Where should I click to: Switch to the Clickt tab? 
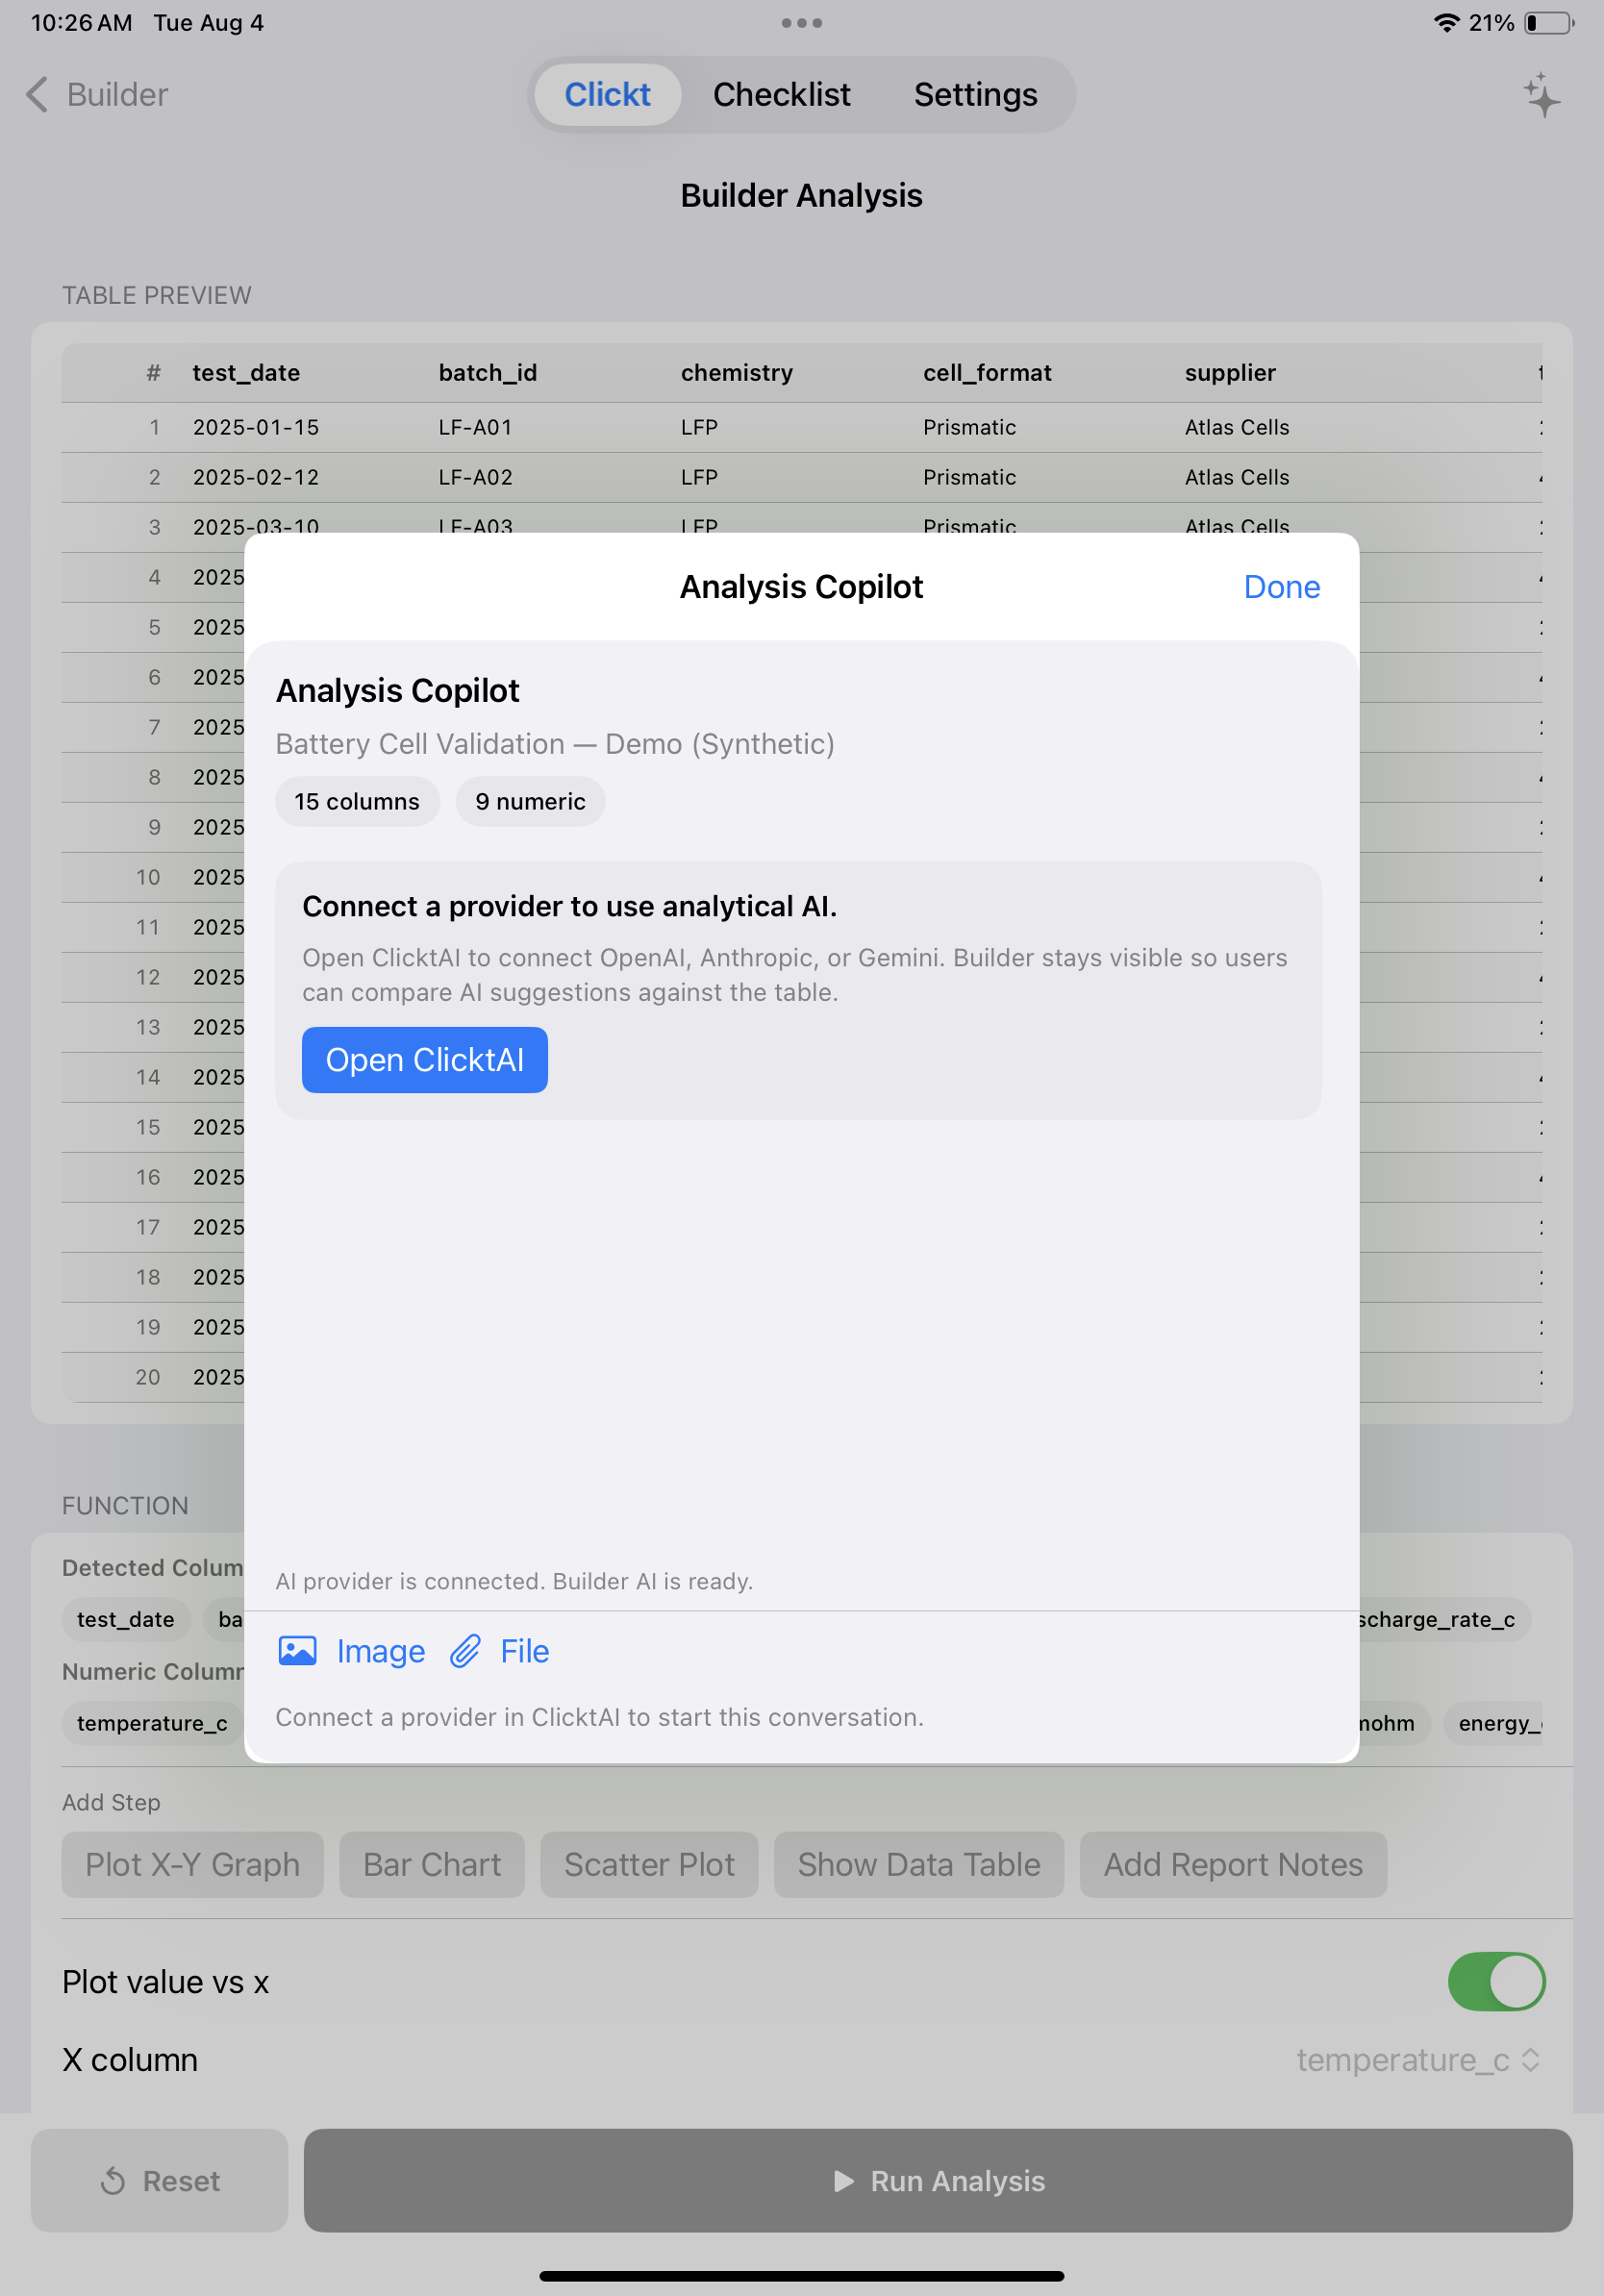(x=607, y=95)
